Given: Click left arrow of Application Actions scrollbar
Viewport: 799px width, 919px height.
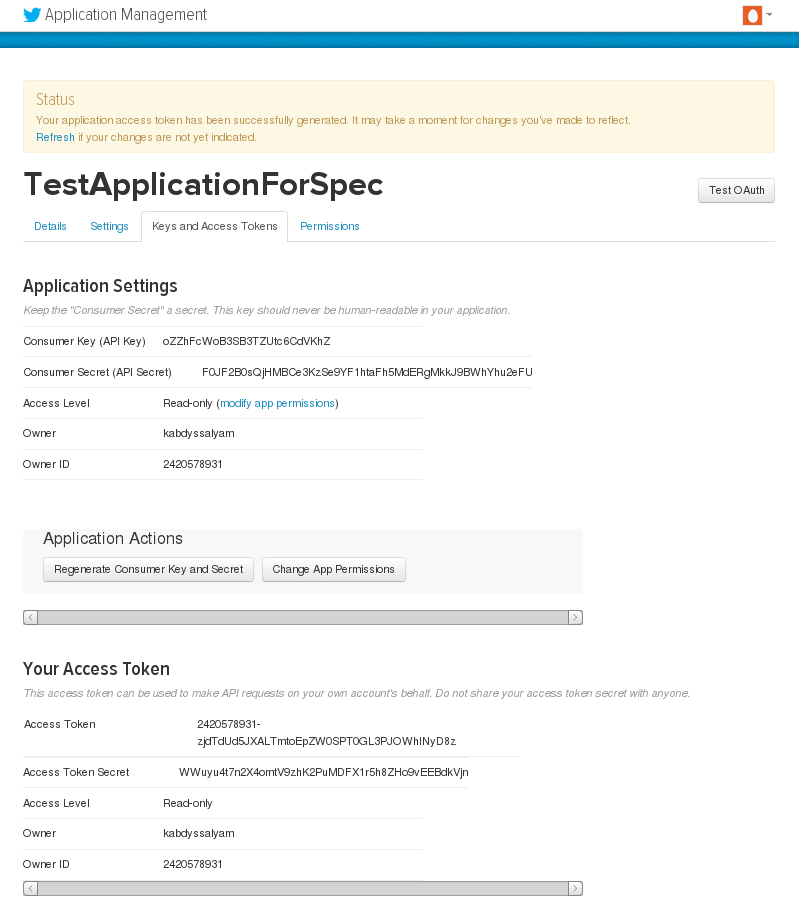Looking at the screenshot, I should tap(31, 618).
